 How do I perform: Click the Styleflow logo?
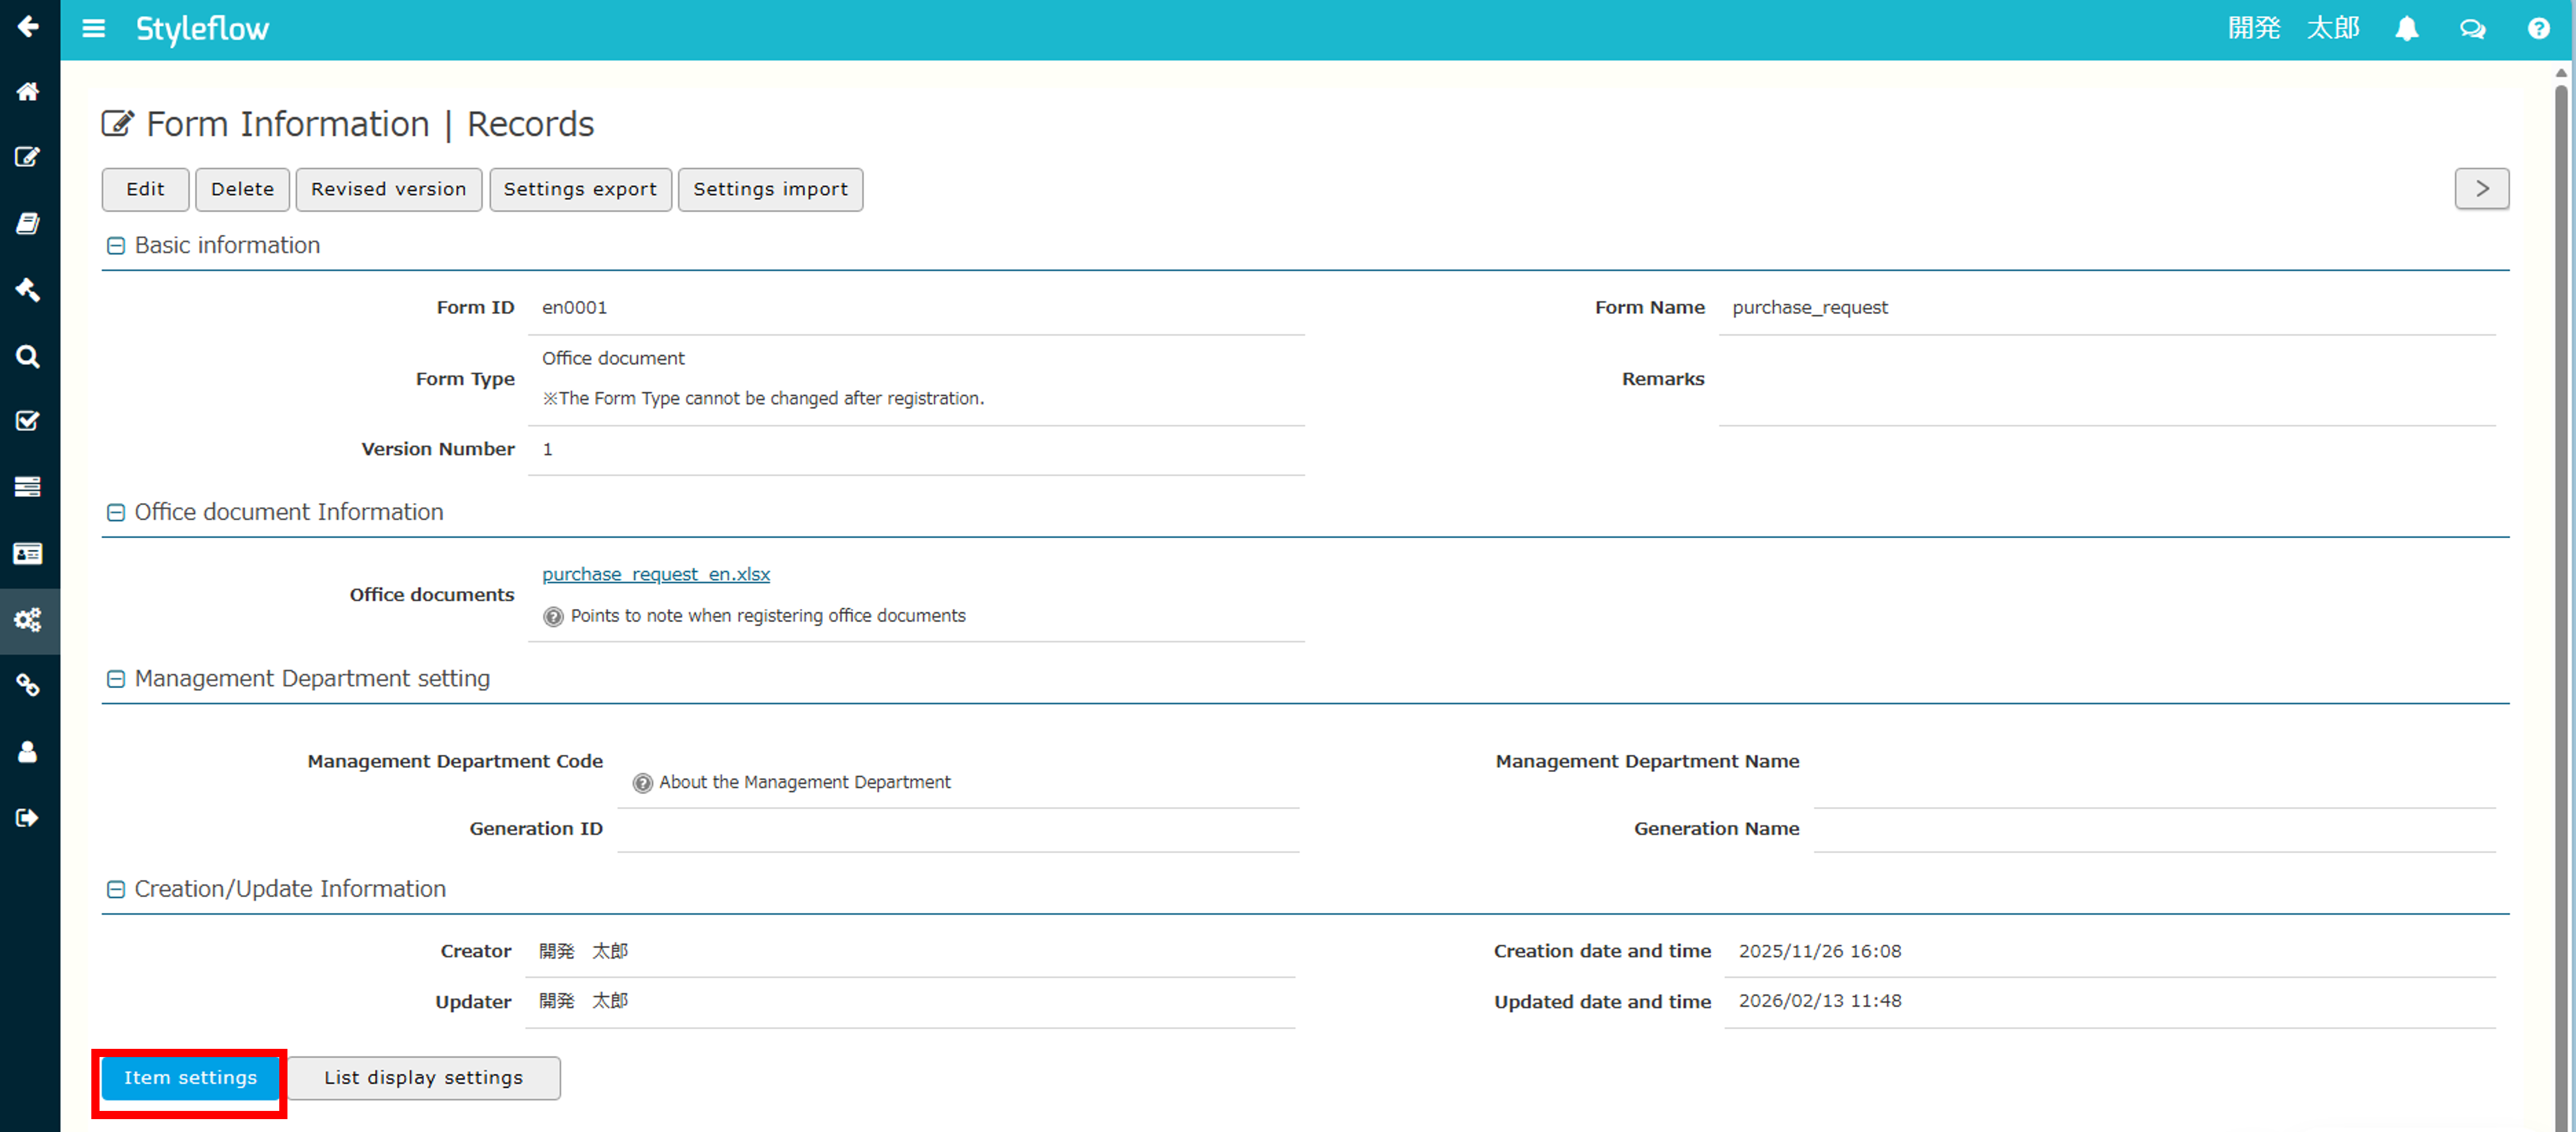(x=203, y=29)
